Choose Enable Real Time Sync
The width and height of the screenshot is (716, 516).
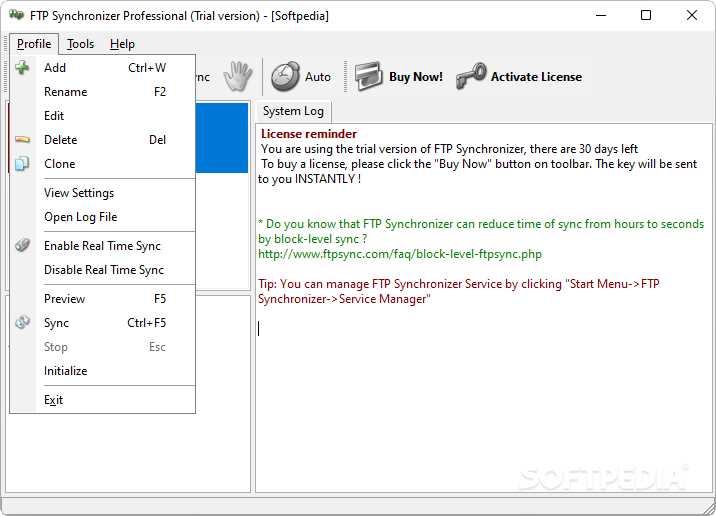103,246
